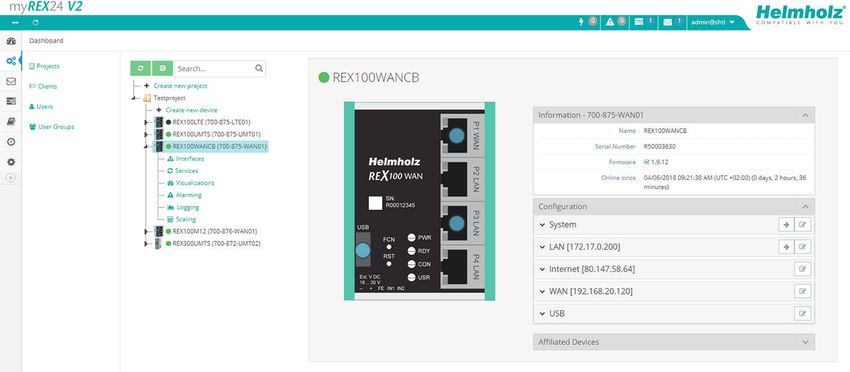The image size is (850, 372).
Task: Click the magnifier search icon
Action: (x=259, y=68)
